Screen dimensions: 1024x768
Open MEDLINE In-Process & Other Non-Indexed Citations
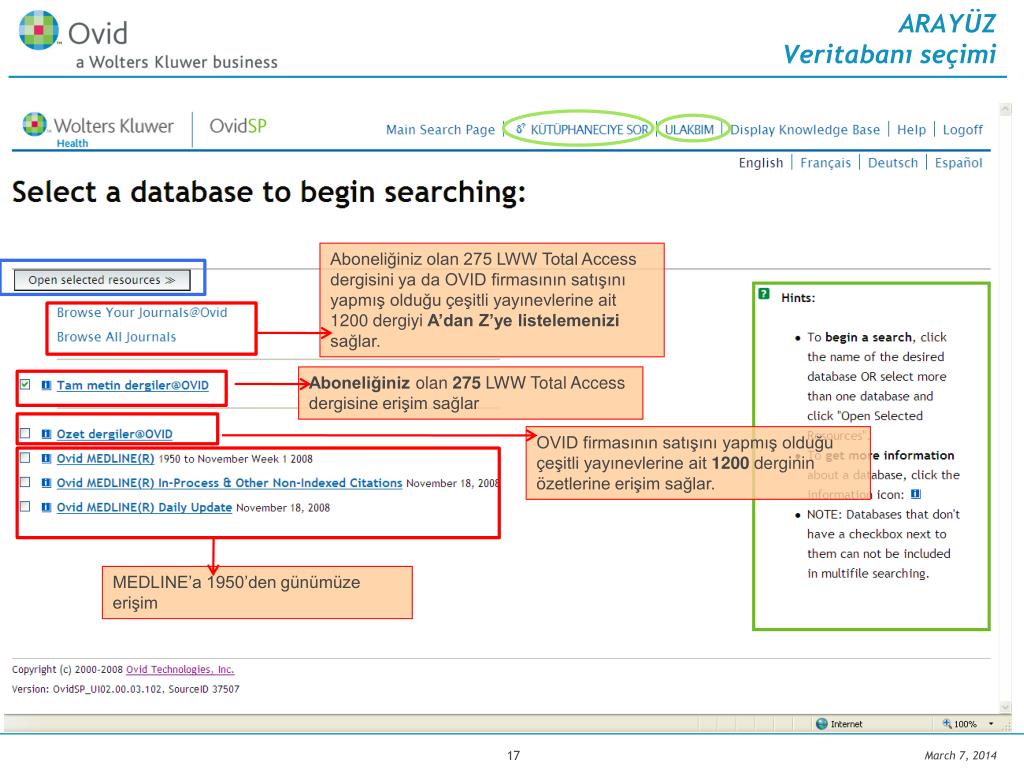click(x=229, y=483)
